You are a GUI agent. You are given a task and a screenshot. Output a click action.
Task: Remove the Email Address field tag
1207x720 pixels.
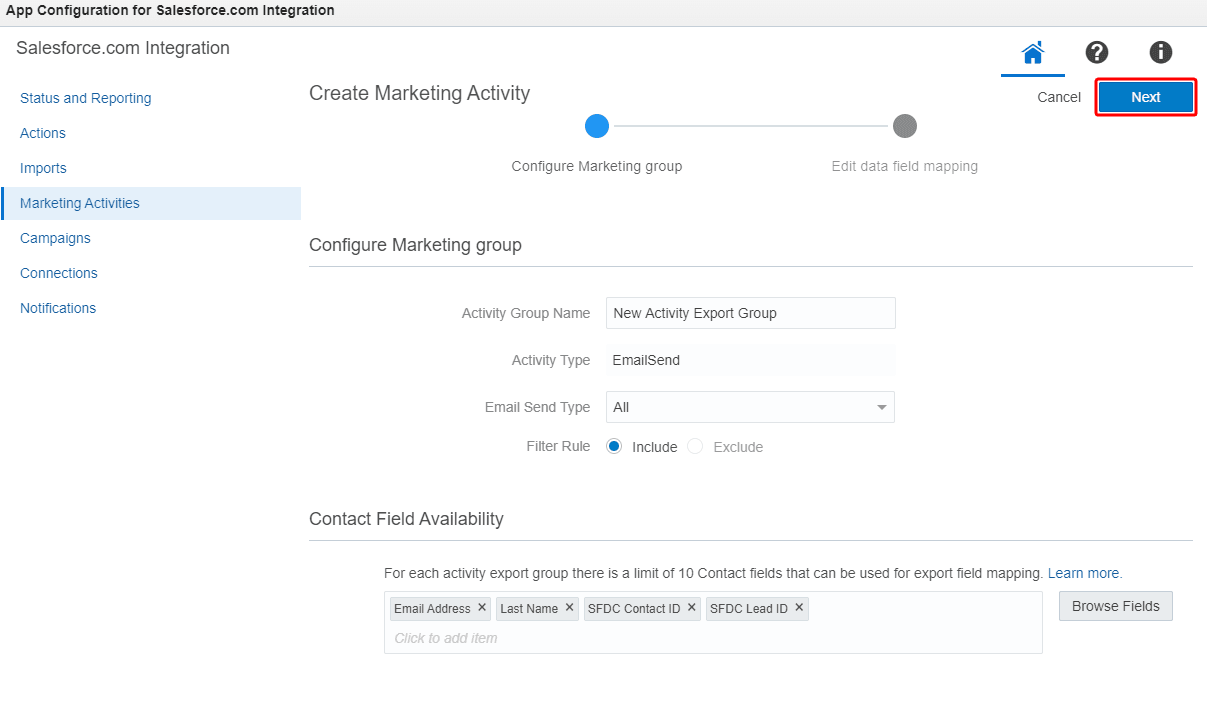point(482,607)
